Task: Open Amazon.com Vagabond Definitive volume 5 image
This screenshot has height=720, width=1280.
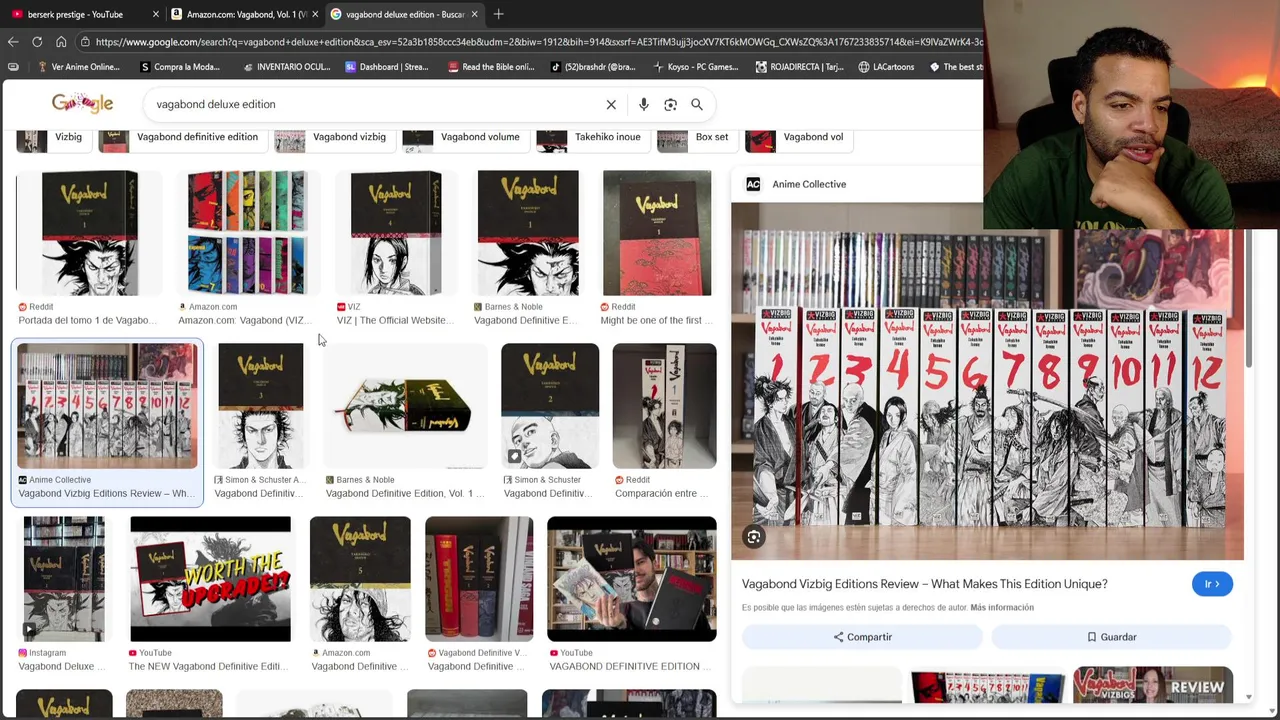Action: (360, 579)
